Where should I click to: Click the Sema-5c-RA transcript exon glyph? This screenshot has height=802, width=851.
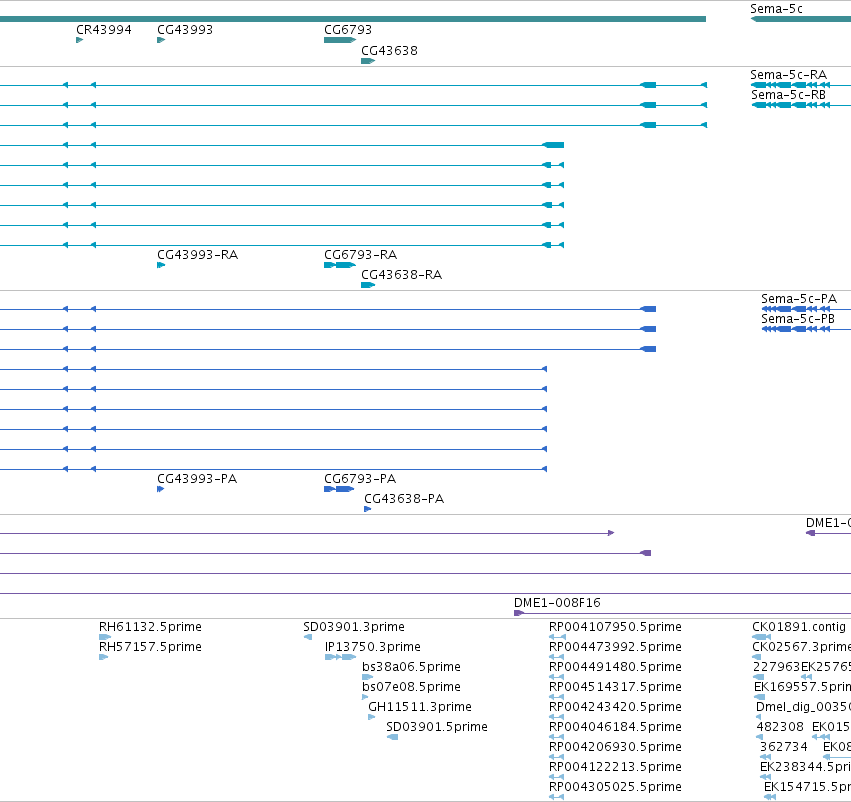click(790, 85)
